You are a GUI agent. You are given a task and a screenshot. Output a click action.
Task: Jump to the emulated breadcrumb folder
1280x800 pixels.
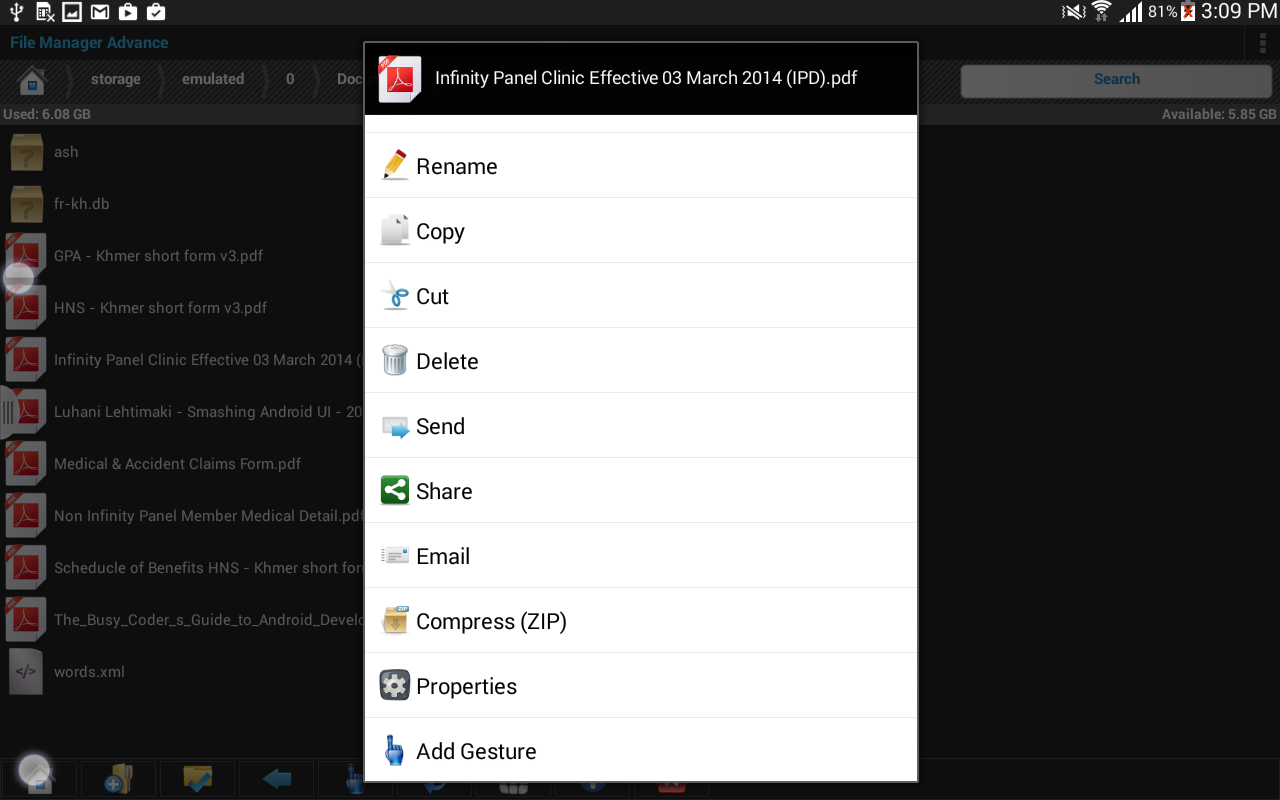(x=213, y=80)
